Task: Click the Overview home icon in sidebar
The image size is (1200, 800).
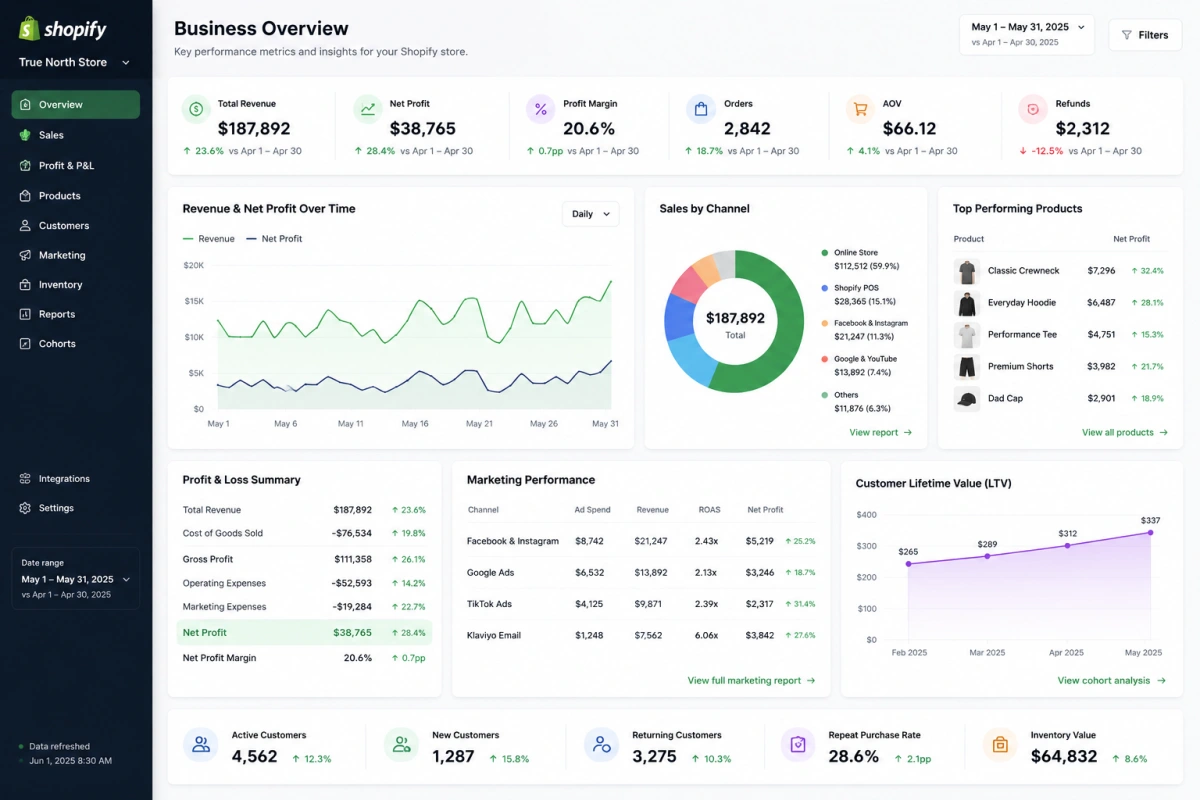Action: click(25, 105)
